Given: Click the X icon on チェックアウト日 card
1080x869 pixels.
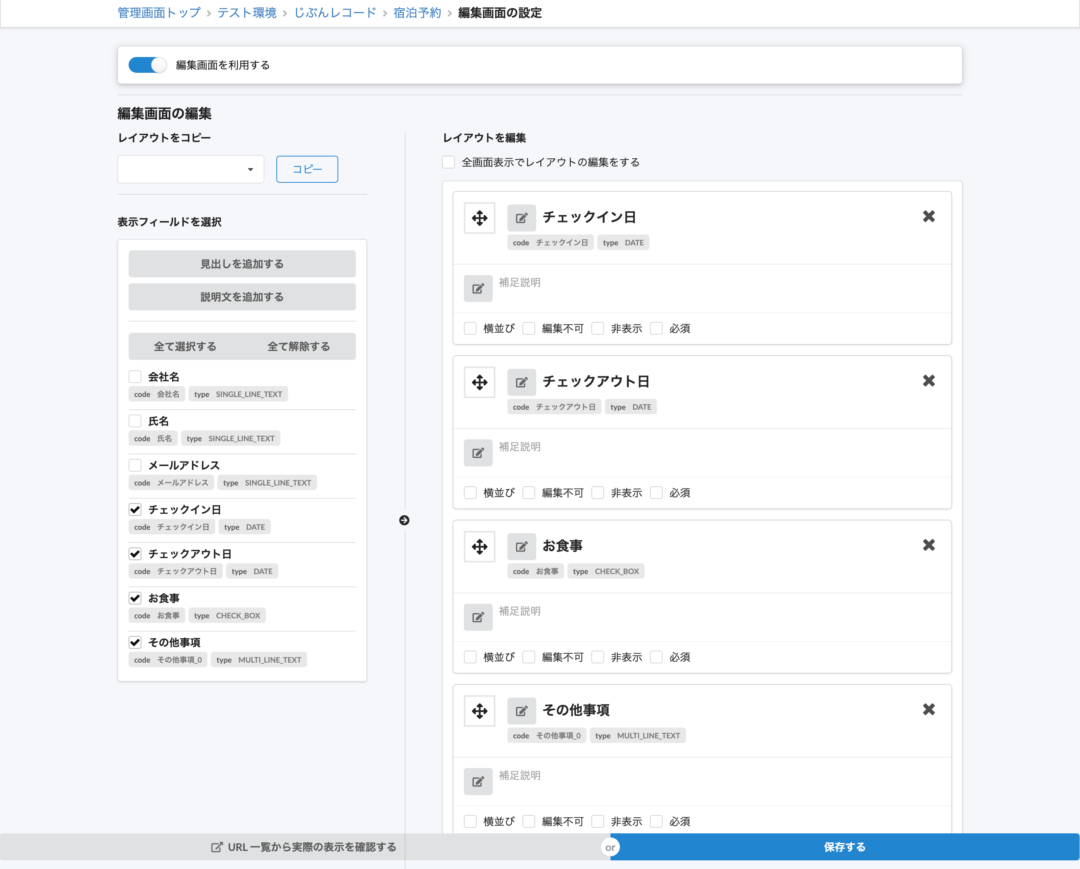Looking at the screenshot, I should click(x=928, y=380).
